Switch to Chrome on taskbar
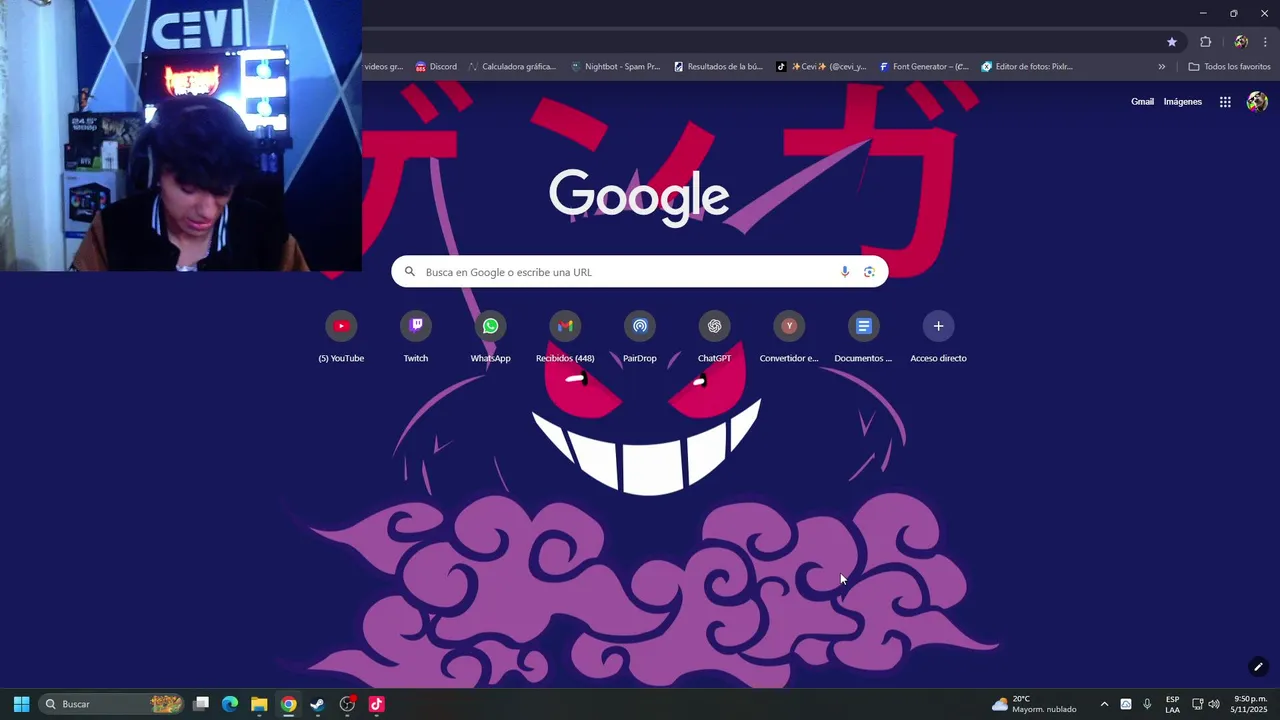 click(288, 704)
